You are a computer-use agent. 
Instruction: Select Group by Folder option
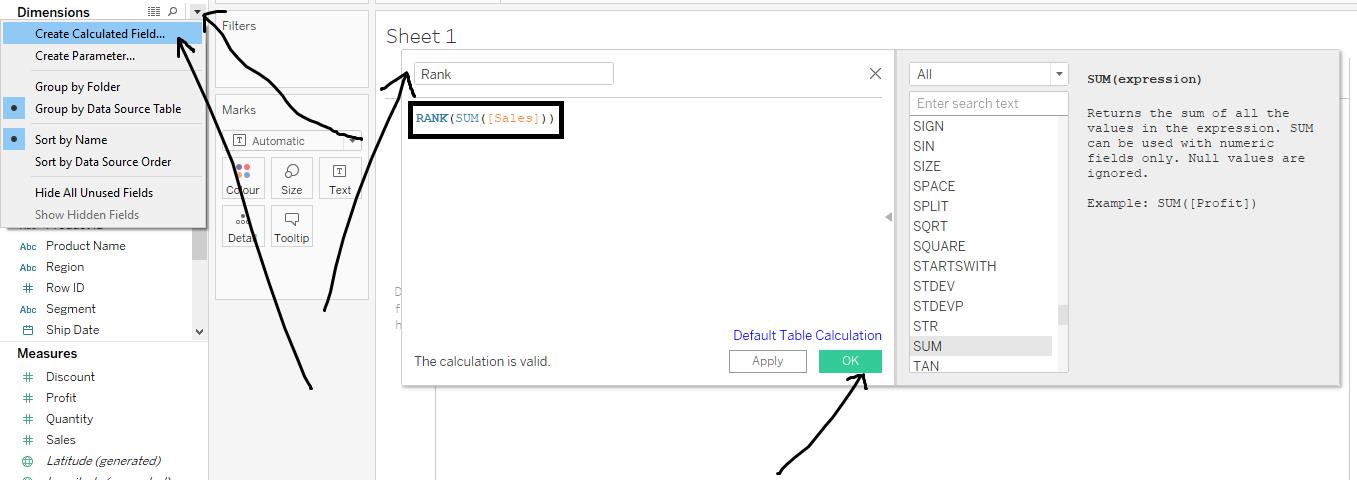click(77, 87)
